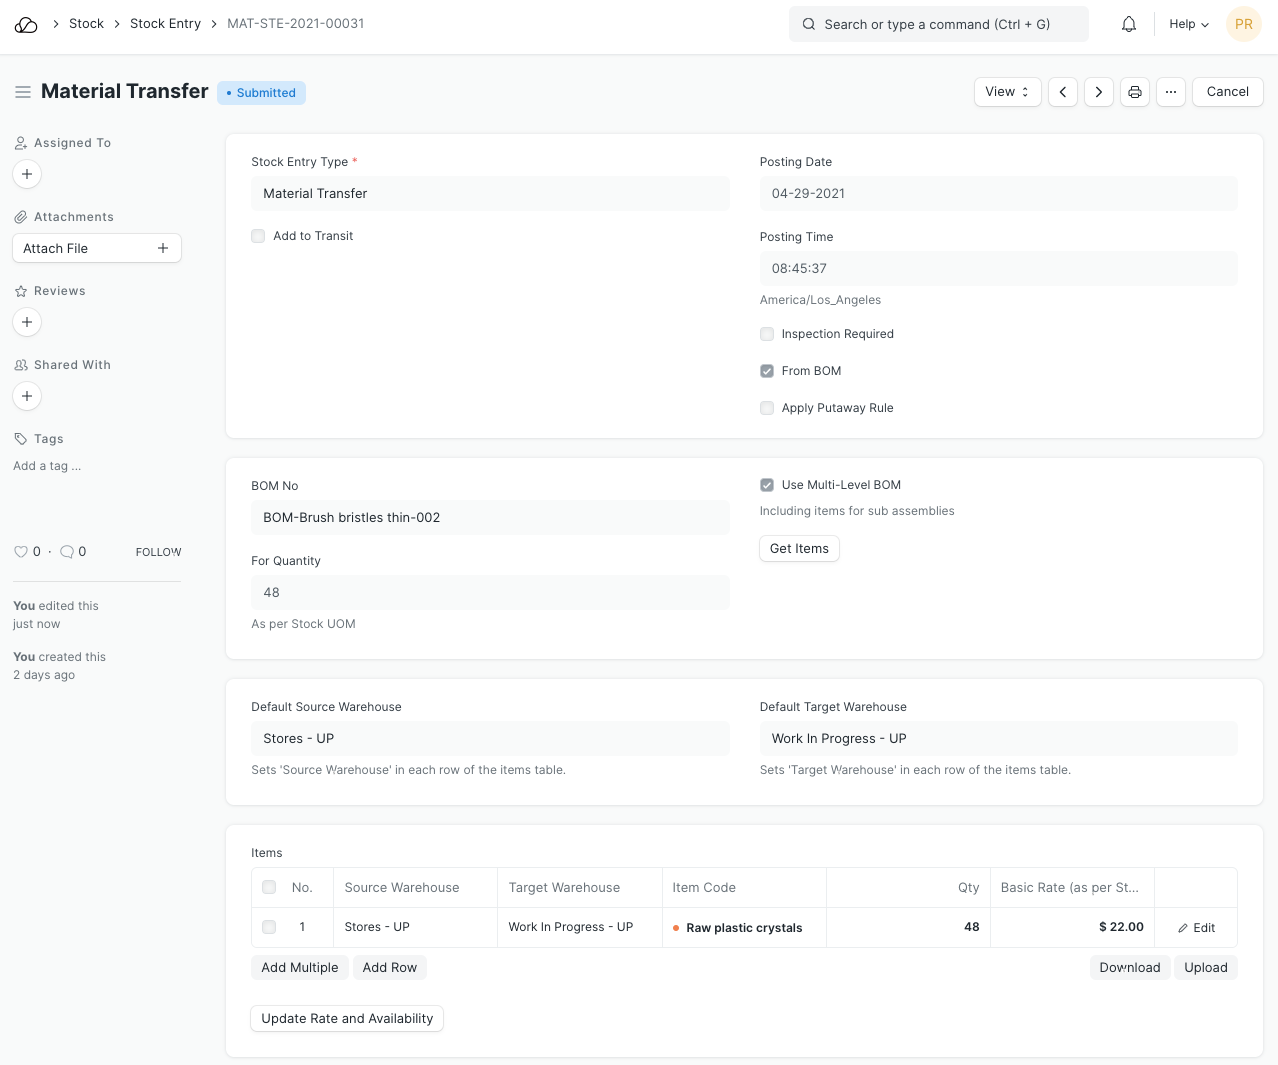Open the PR user avatar menu
1278x1065 pixels.
pos(1243,24)
